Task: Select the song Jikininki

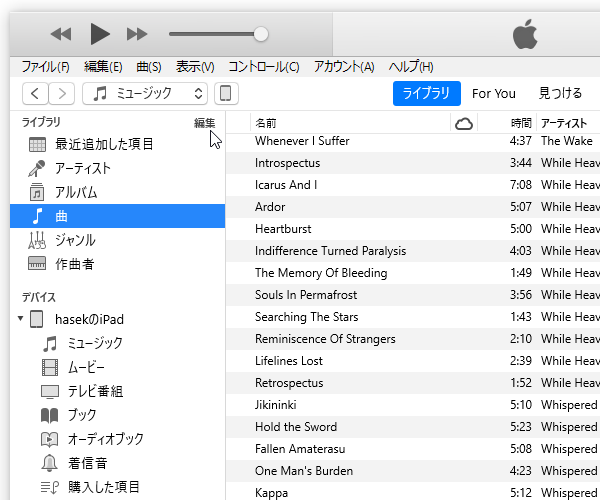Action: [x=276, y=405]
